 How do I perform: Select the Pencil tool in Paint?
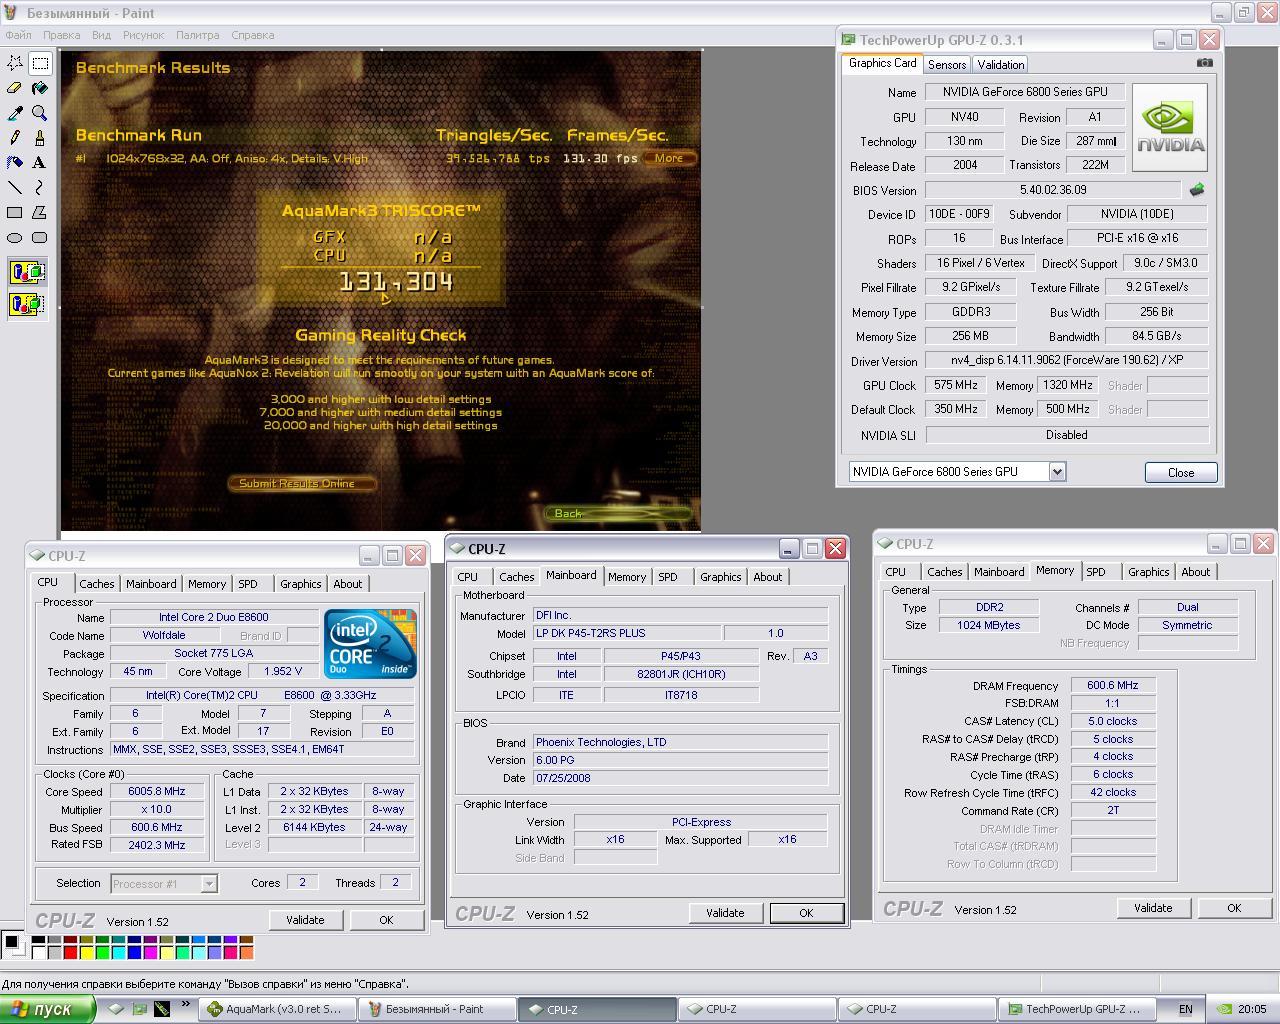click(x=15, y=138)
